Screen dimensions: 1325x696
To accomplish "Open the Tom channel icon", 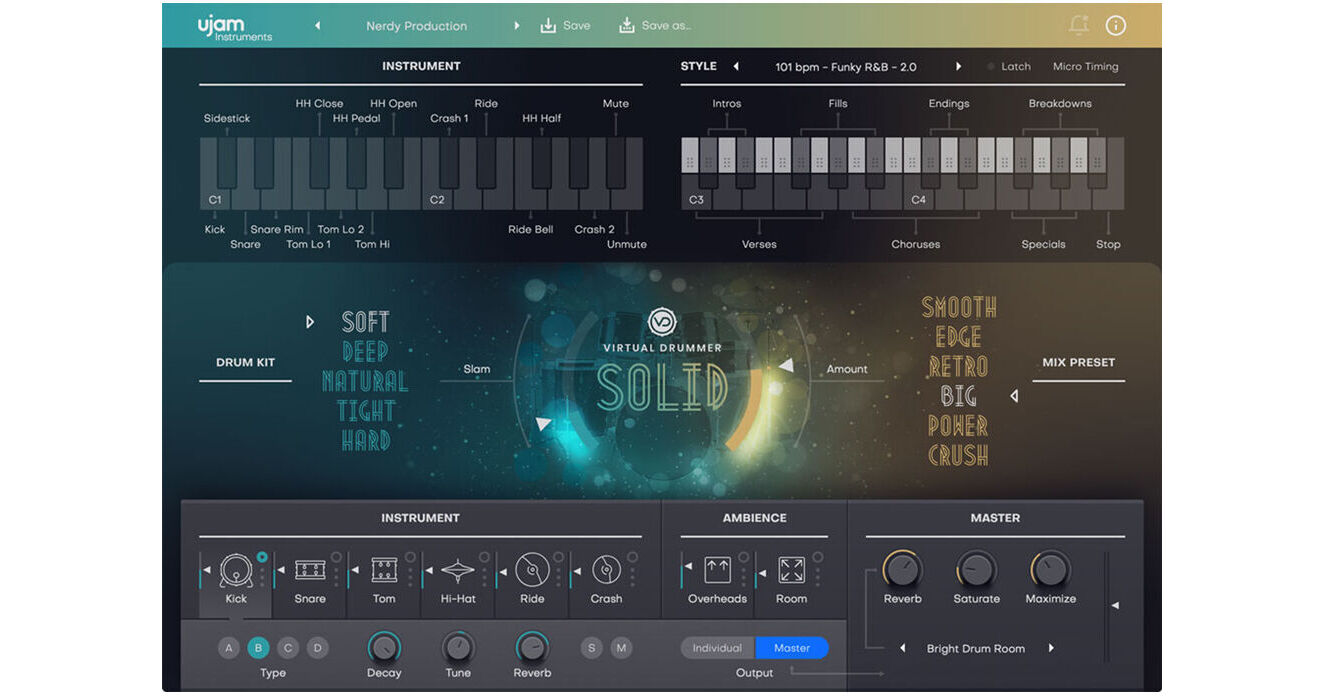I will point(383,570).
